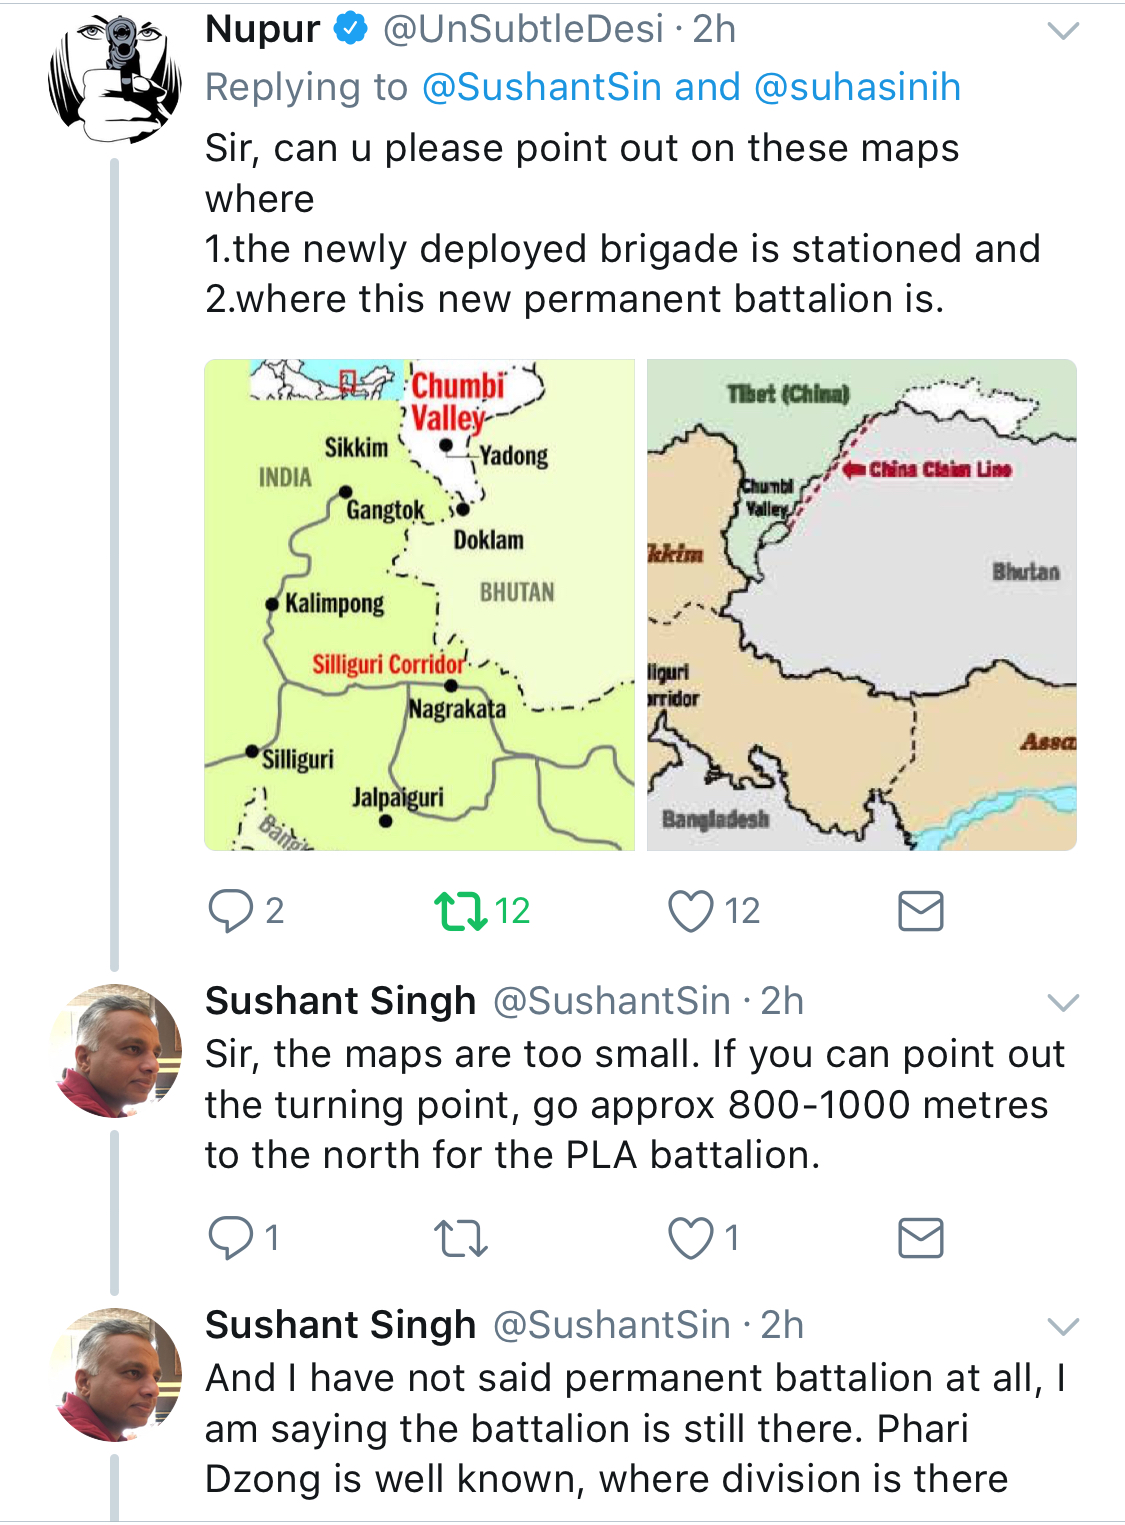Open chevron menu on 'permanent battalion' reply
1125x1525 pixels.
(x=1062, y=1327)
